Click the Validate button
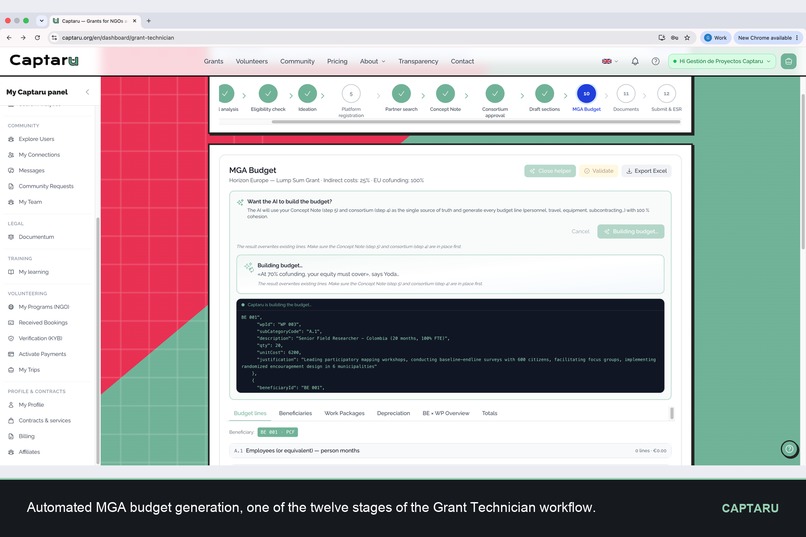Image resolution: width=806 pixels, height=537 pixels. pos(599,171)
